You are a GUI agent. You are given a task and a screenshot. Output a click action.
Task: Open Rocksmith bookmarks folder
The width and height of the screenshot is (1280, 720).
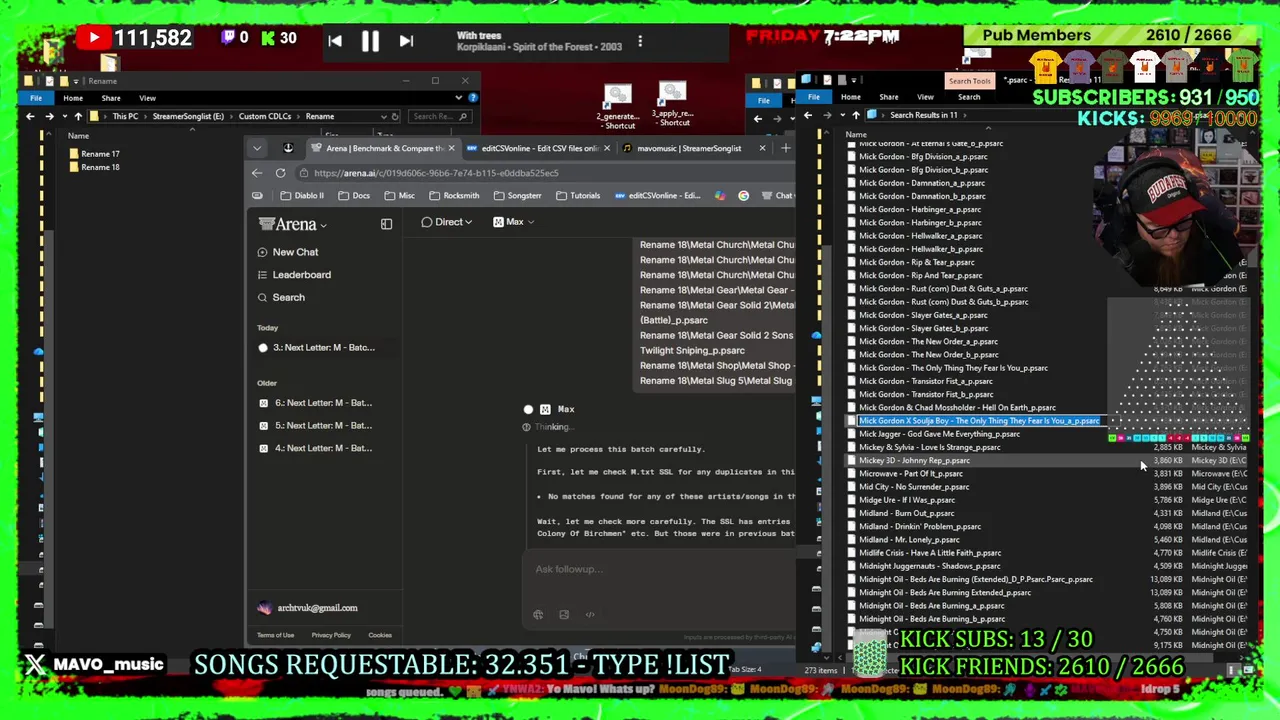(x=455, y=196)
